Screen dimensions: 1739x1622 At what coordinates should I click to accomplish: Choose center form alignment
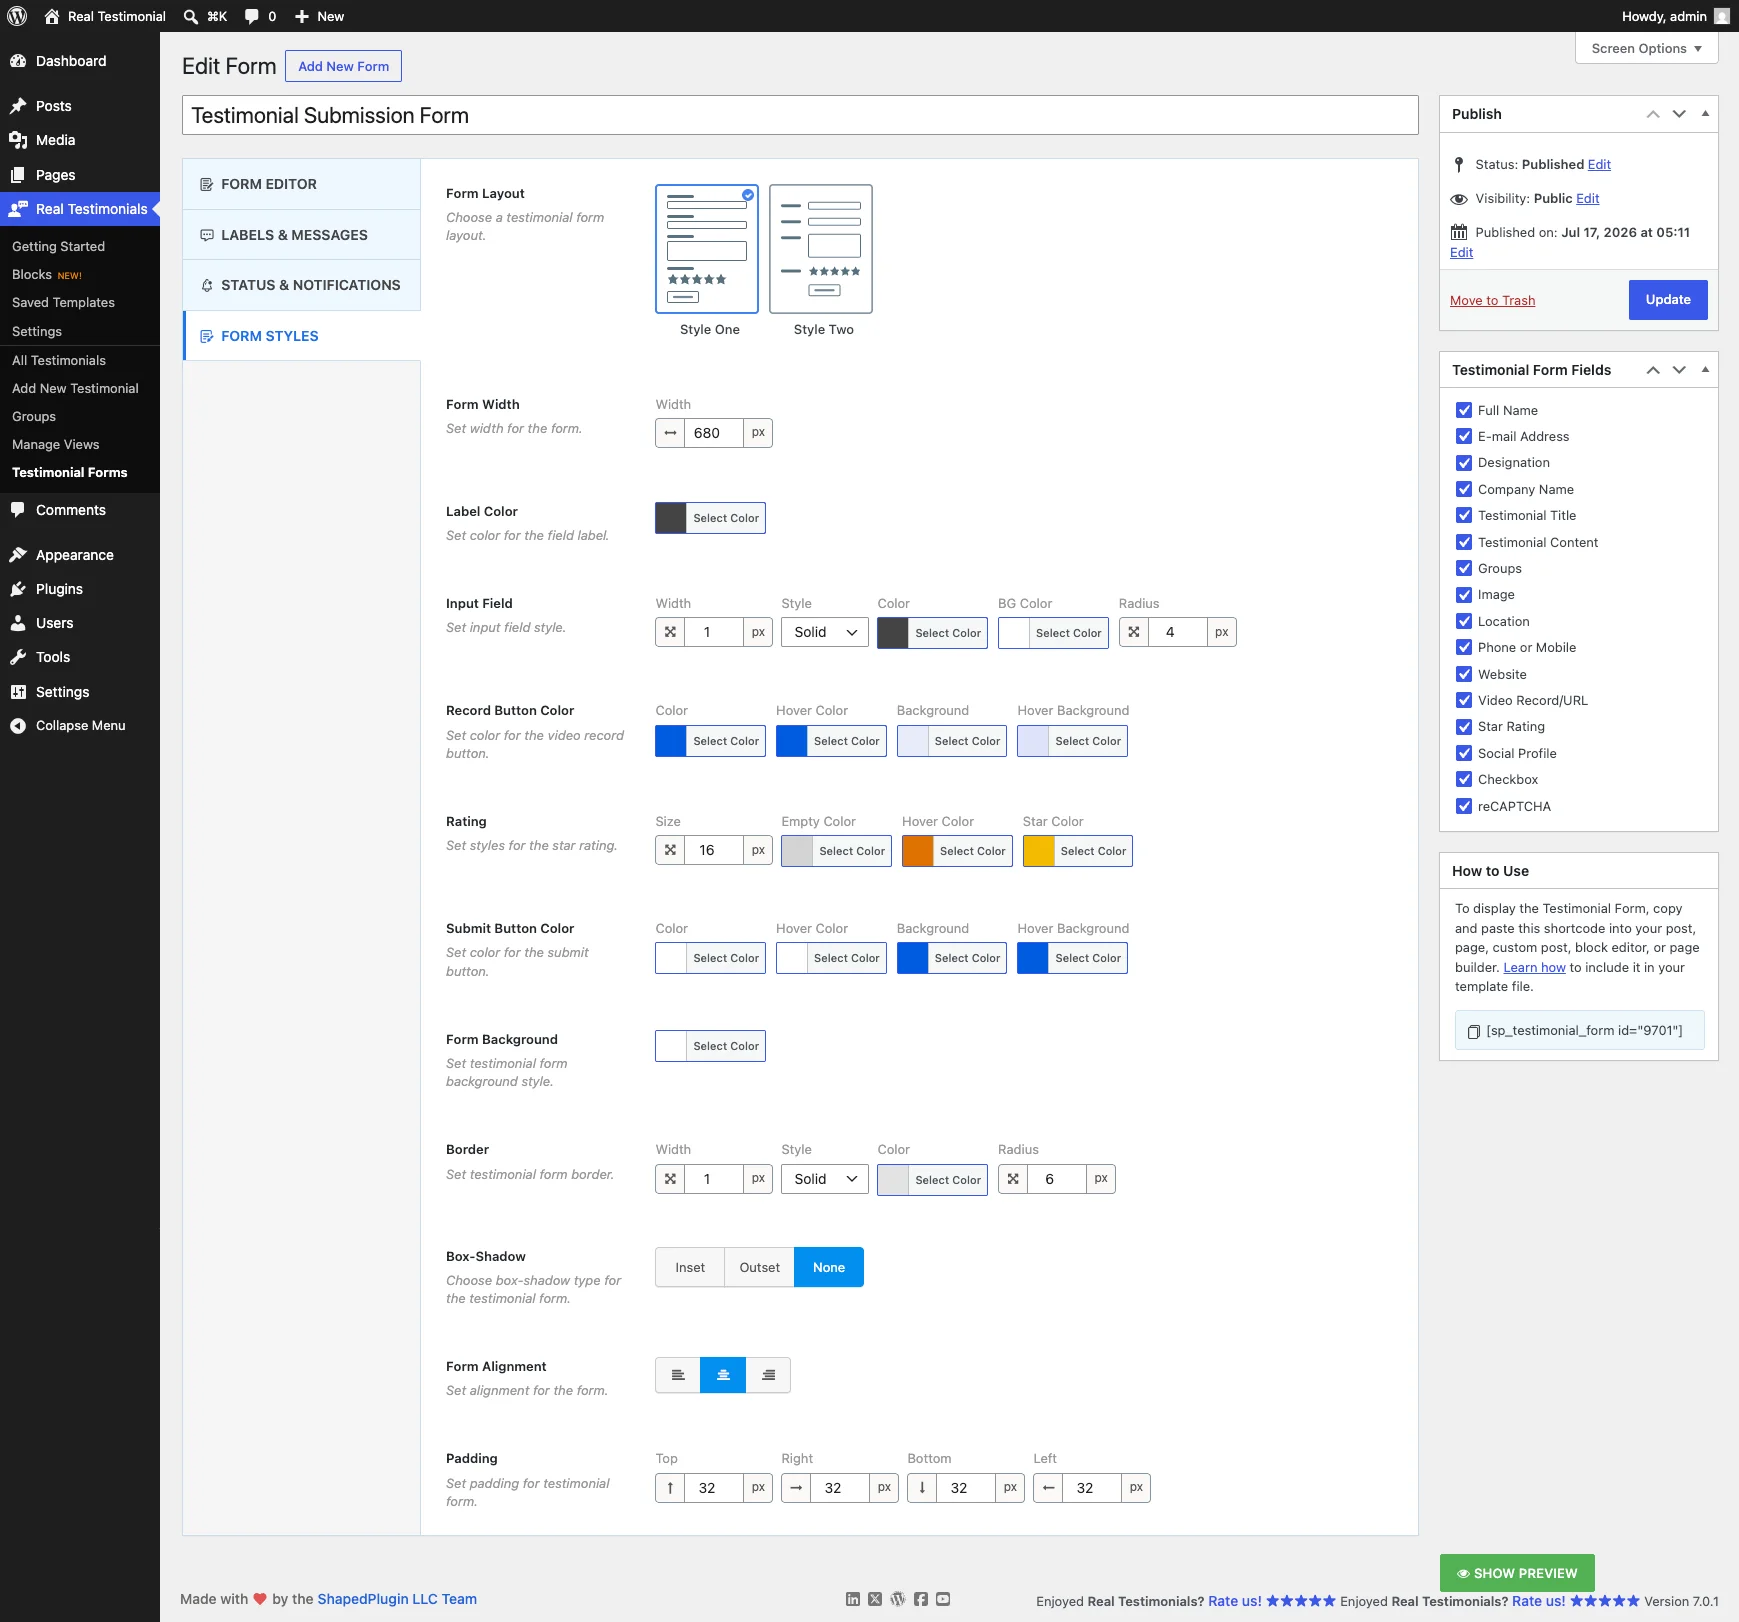(723, 1375)
